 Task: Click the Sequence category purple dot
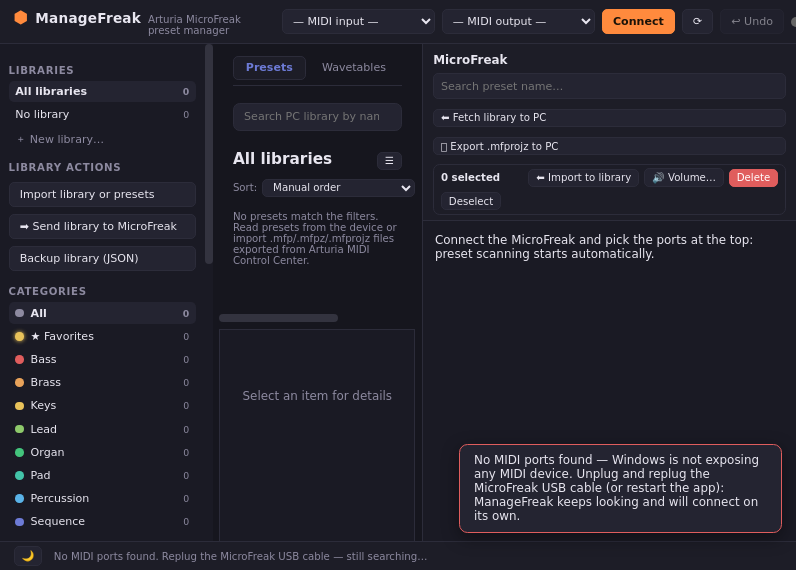coord(20,521)
